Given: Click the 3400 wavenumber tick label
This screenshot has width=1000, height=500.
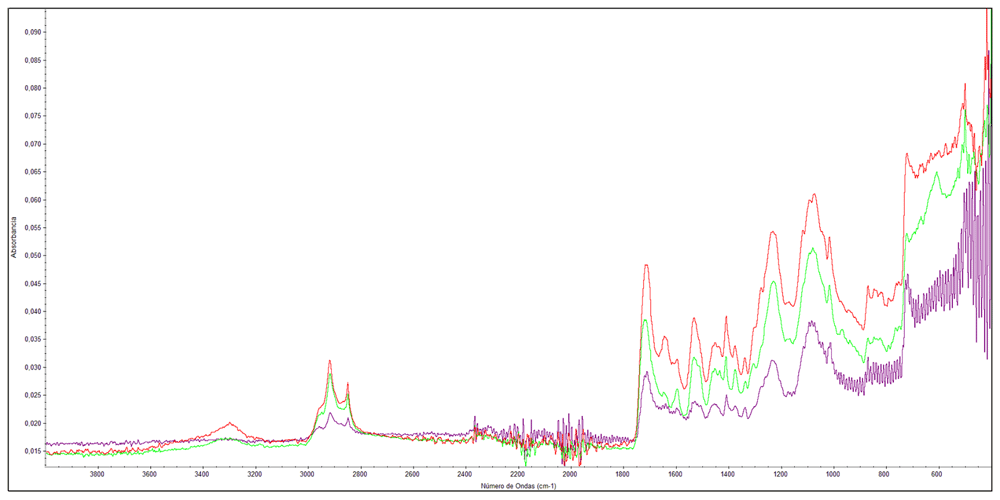Looking at the screenshot, I should (202, 475).
